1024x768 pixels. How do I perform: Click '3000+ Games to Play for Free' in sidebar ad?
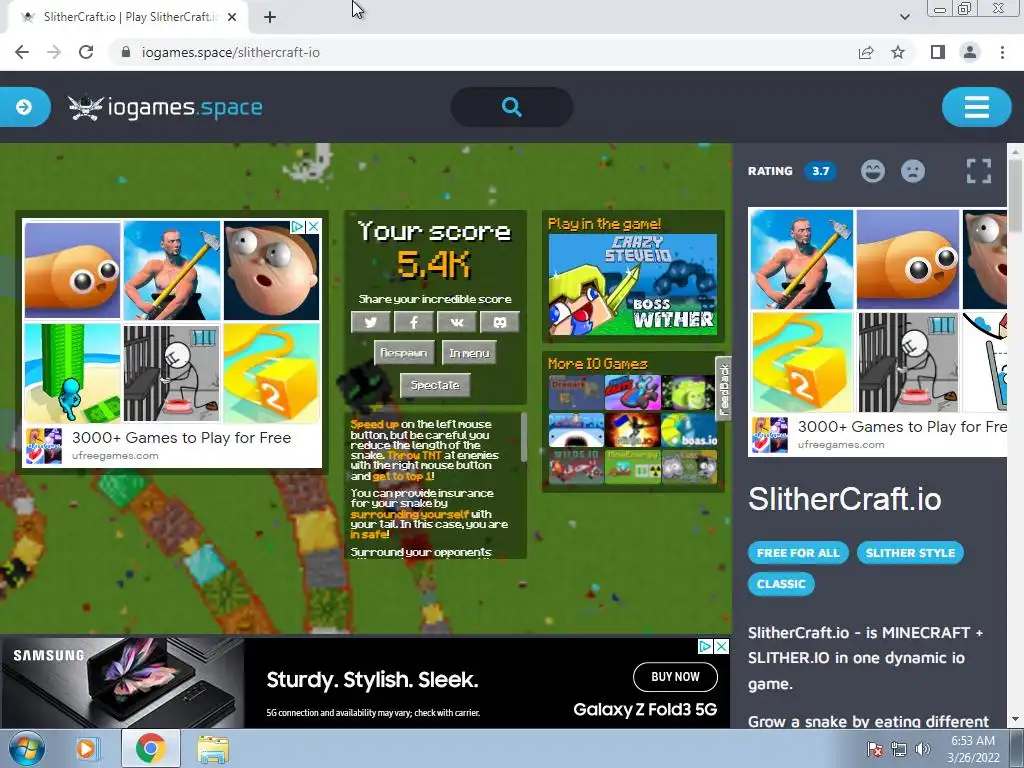click(x=903, y=426)
